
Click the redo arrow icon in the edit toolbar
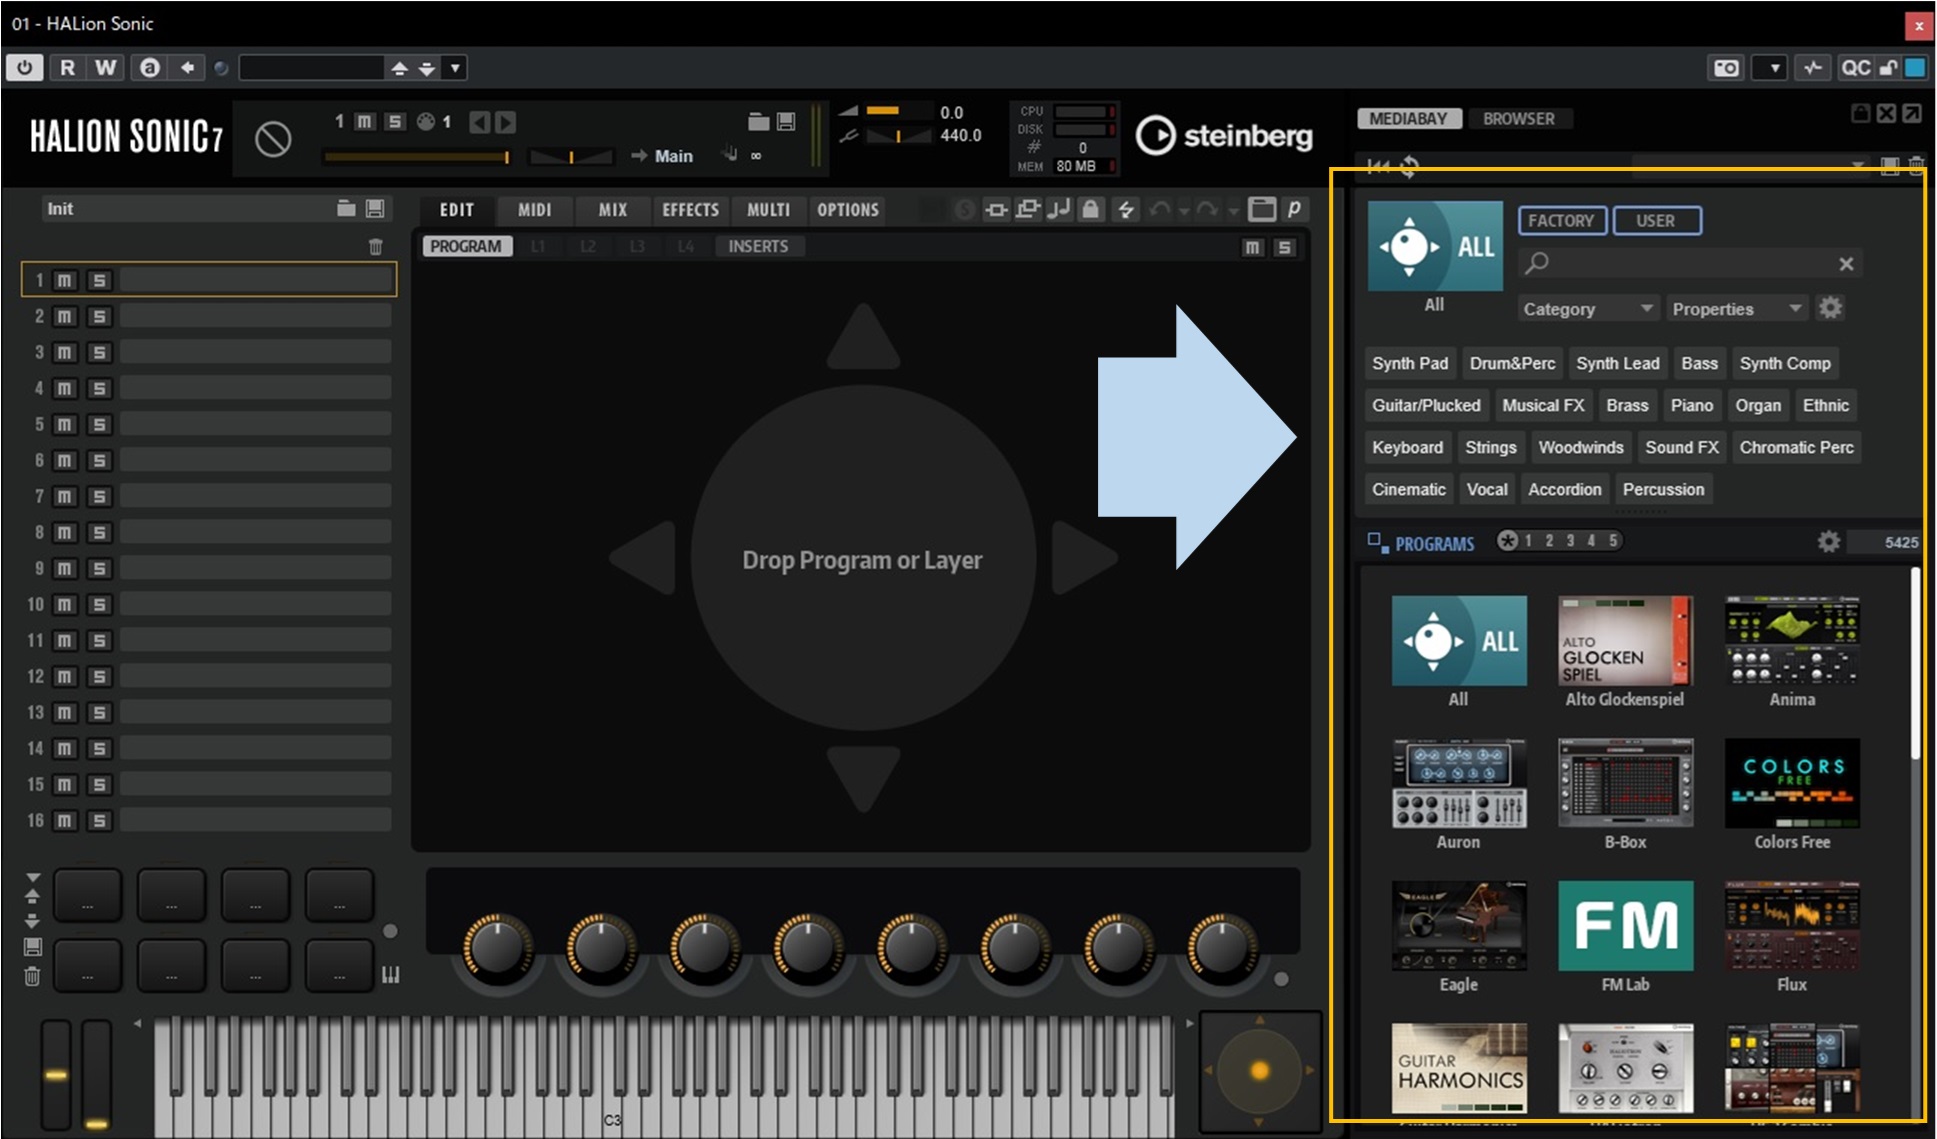point(1207,209)
